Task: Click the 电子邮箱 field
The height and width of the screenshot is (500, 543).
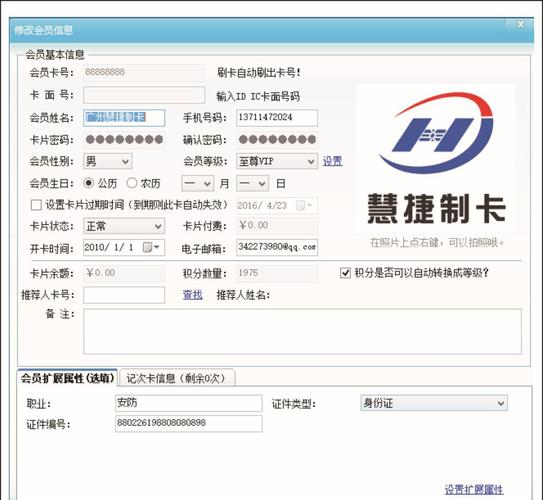Action: coord(277,247)
